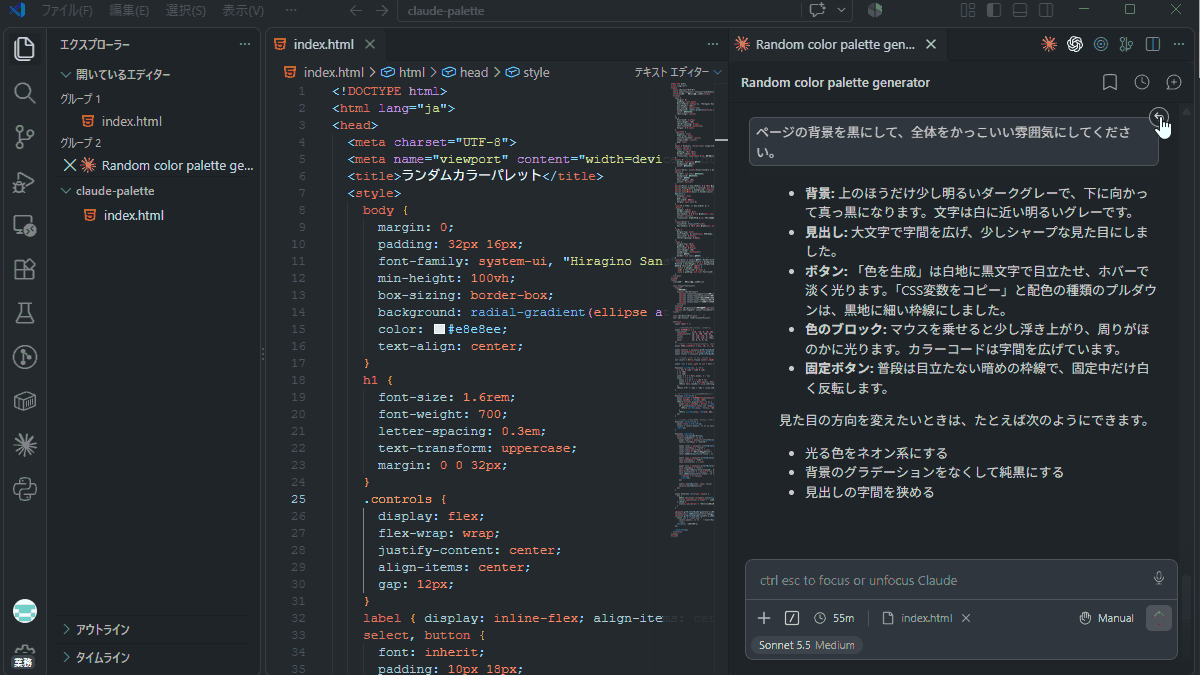1200x675 pixels.
Task: Open the Claude starburst view in activity bar
Action: pyautogui.click(x=25, y=445)
